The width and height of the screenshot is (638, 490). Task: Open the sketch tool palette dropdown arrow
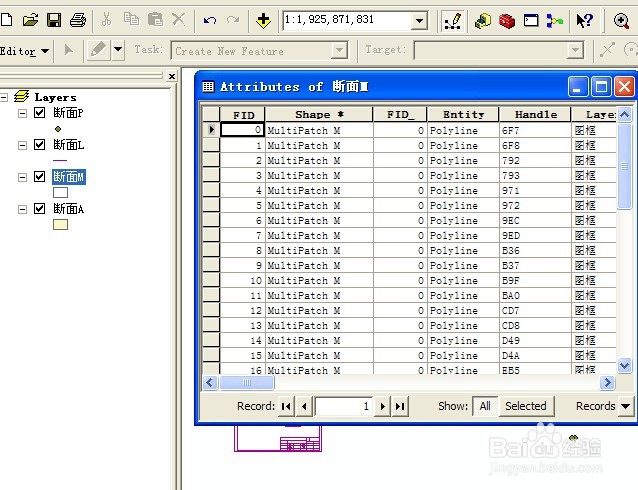(x=118, y=50)
